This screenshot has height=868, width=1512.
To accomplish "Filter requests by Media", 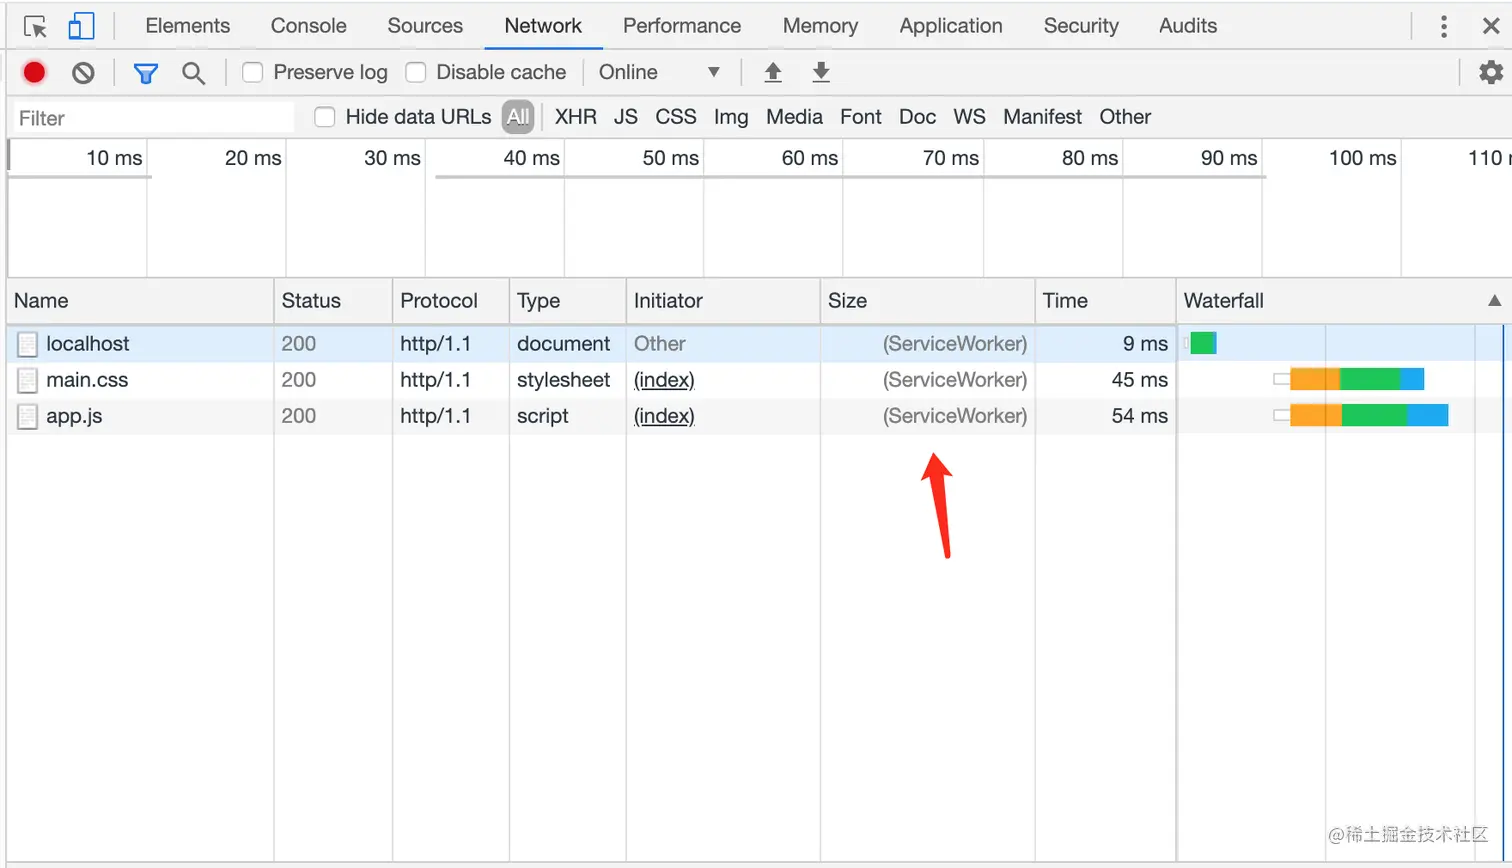I will tap(794, 117).
